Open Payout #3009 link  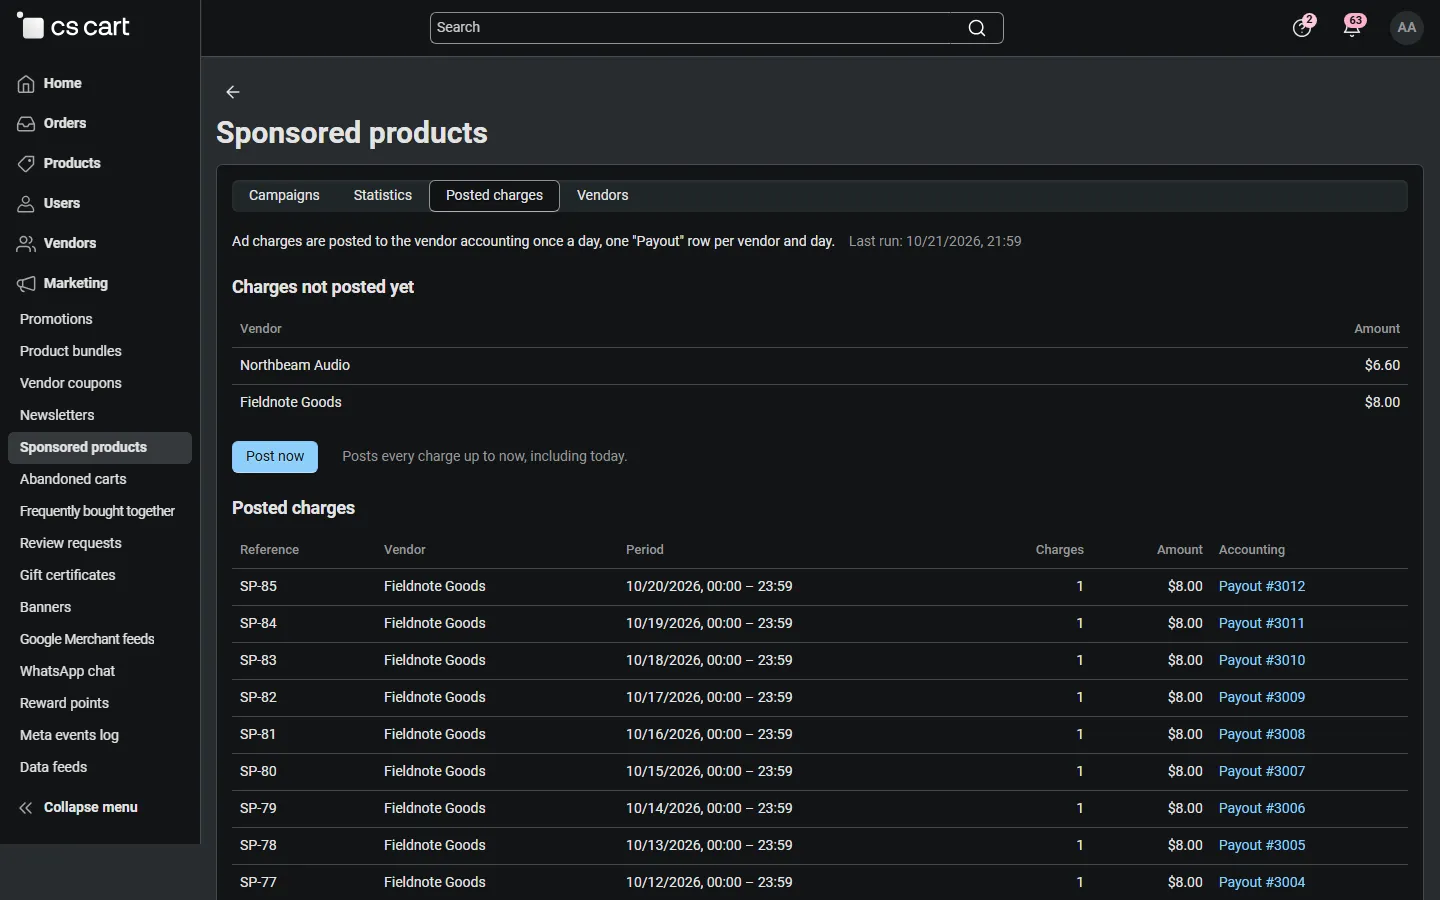pos(1262,697)
